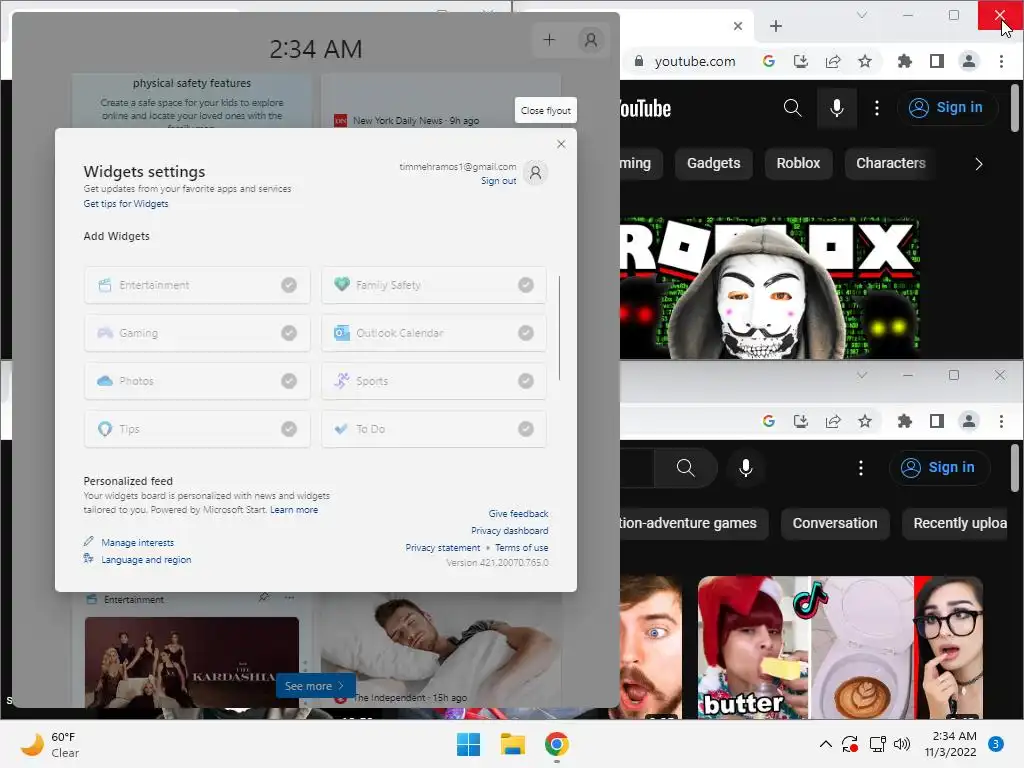
Task: Open Chrome three-dot menu in upper window
Action: coord(1001,61)
